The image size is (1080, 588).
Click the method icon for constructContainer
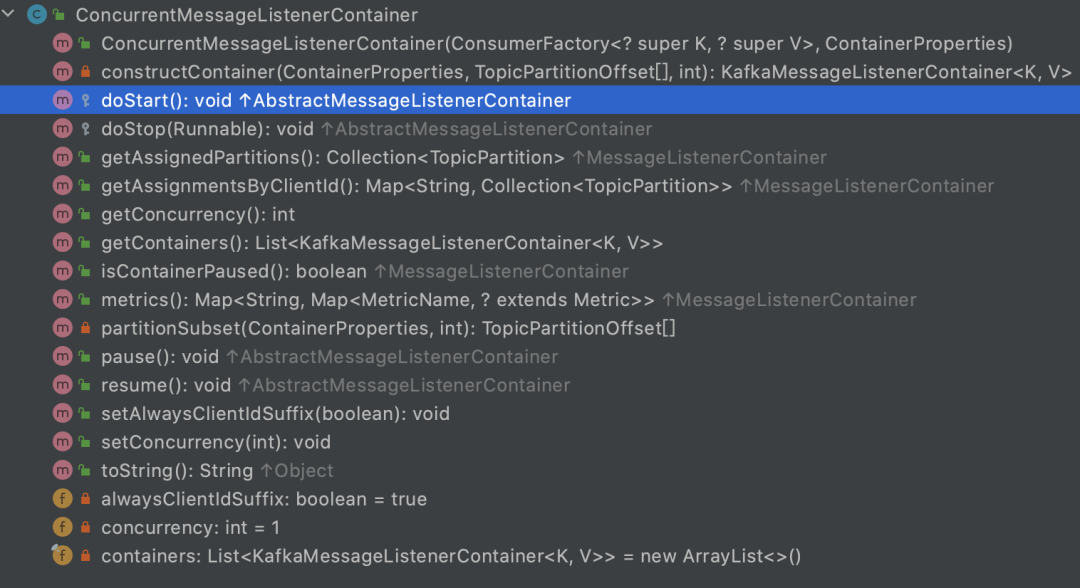tap(62, 72)
